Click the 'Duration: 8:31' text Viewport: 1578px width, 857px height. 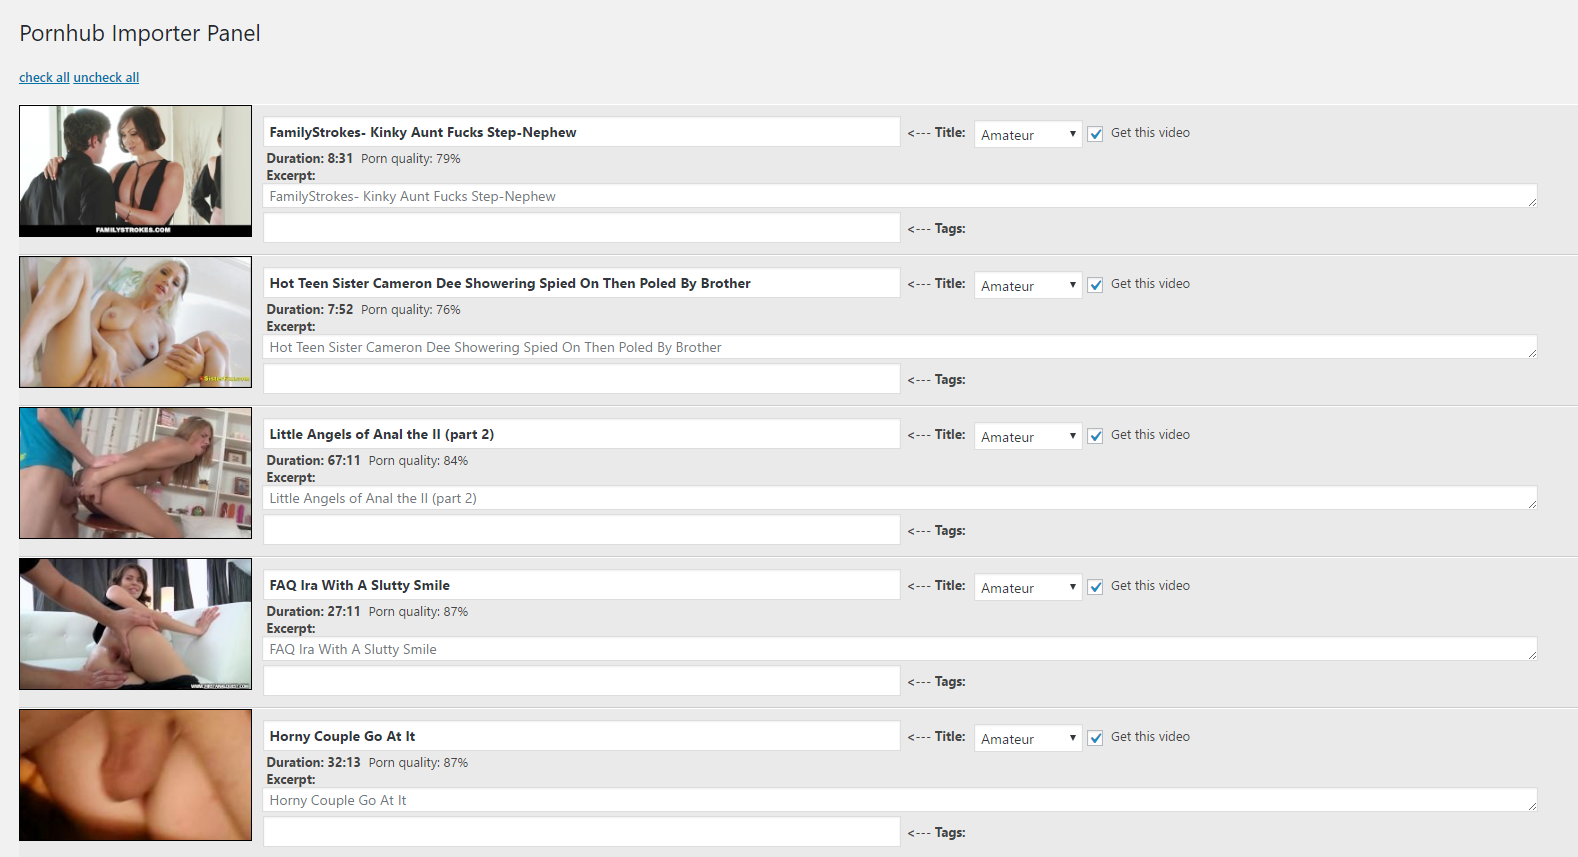point(309,158)
